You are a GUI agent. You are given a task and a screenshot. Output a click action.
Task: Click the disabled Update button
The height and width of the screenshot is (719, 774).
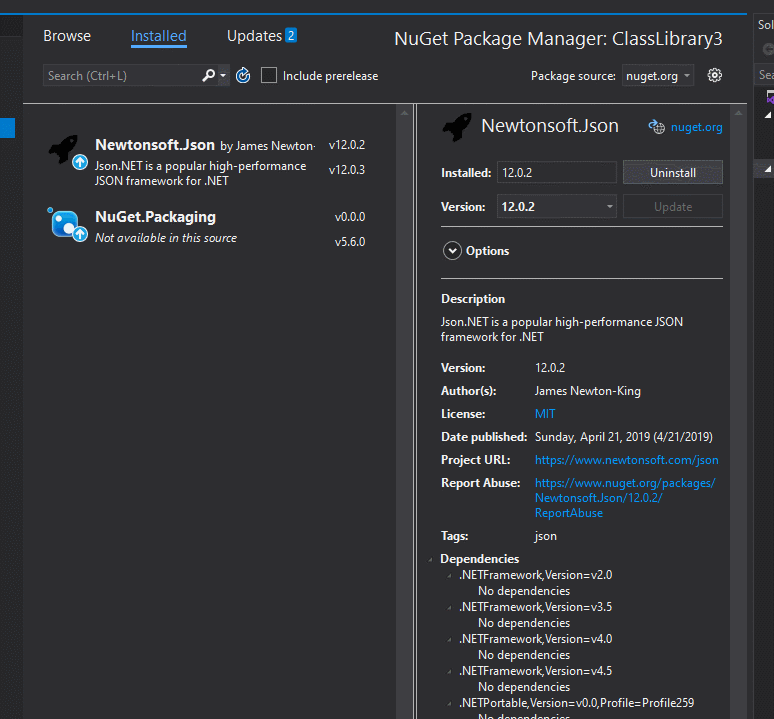pos(673,206)
